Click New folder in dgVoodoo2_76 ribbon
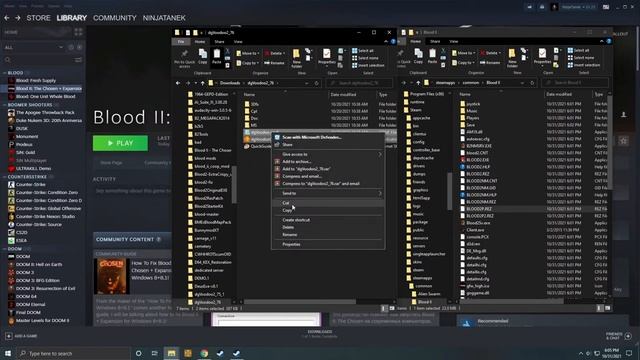 296,59
